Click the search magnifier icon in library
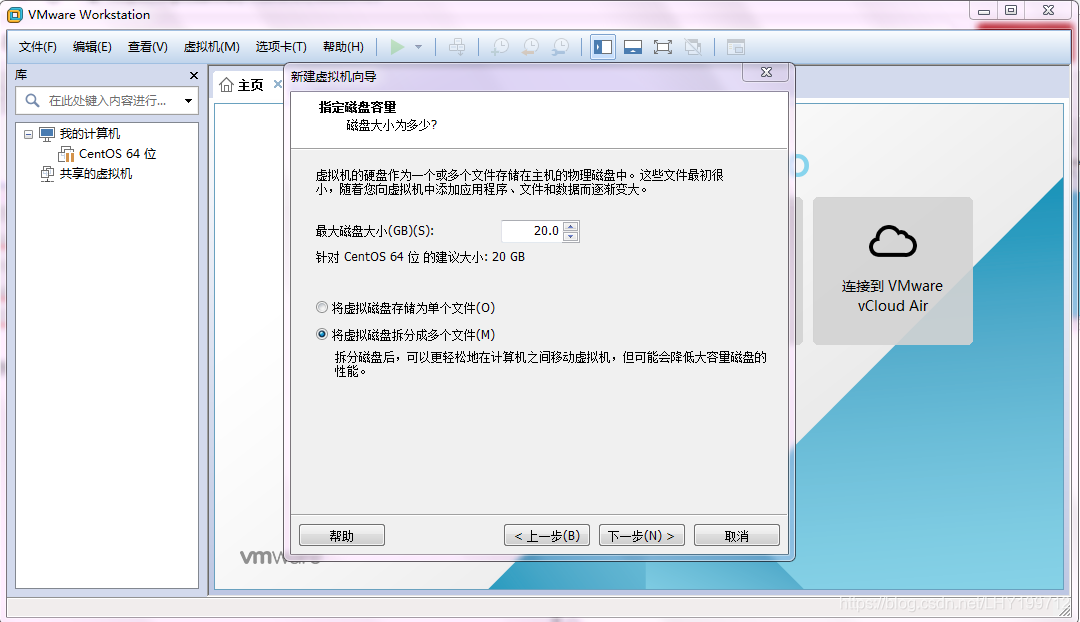Screen dimensions: 1080x622 [32, 101]
